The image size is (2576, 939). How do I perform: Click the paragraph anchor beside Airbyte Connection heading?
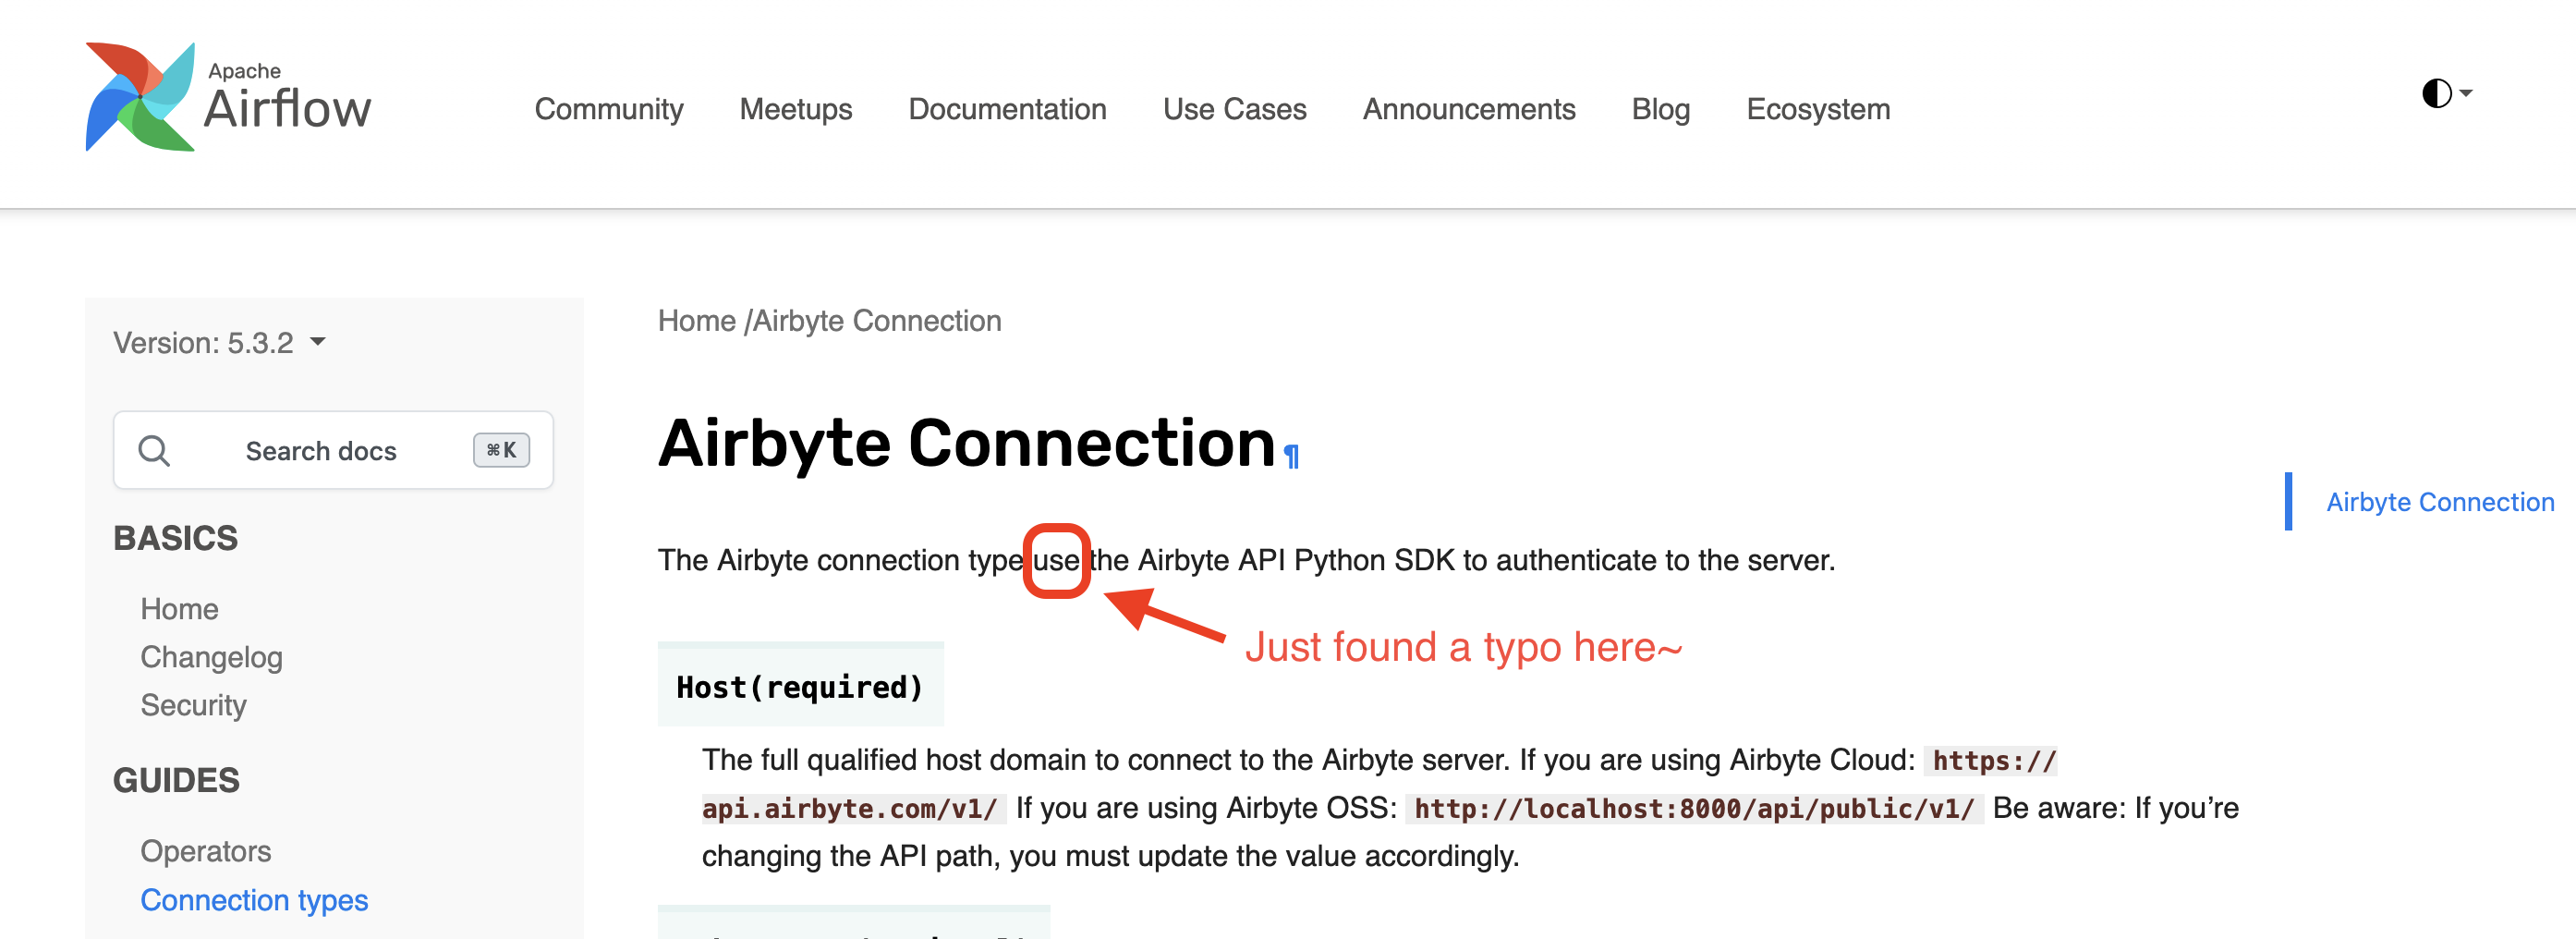pyautogui.click(x=1291, y=457)
